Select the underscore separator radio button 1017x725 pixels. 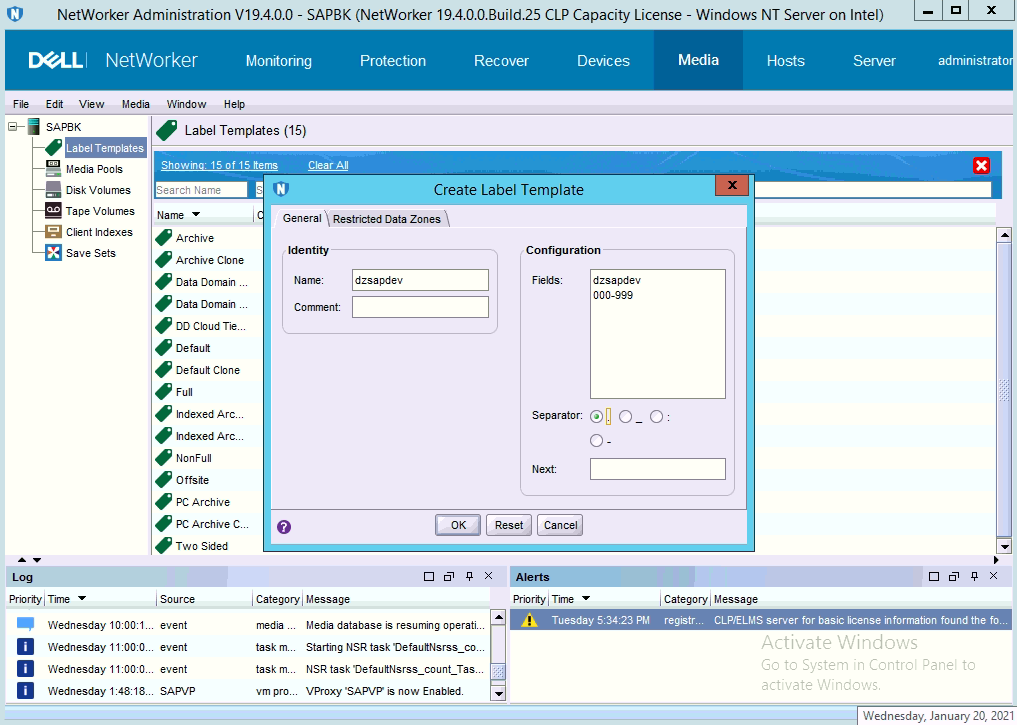tap(626, 417)
